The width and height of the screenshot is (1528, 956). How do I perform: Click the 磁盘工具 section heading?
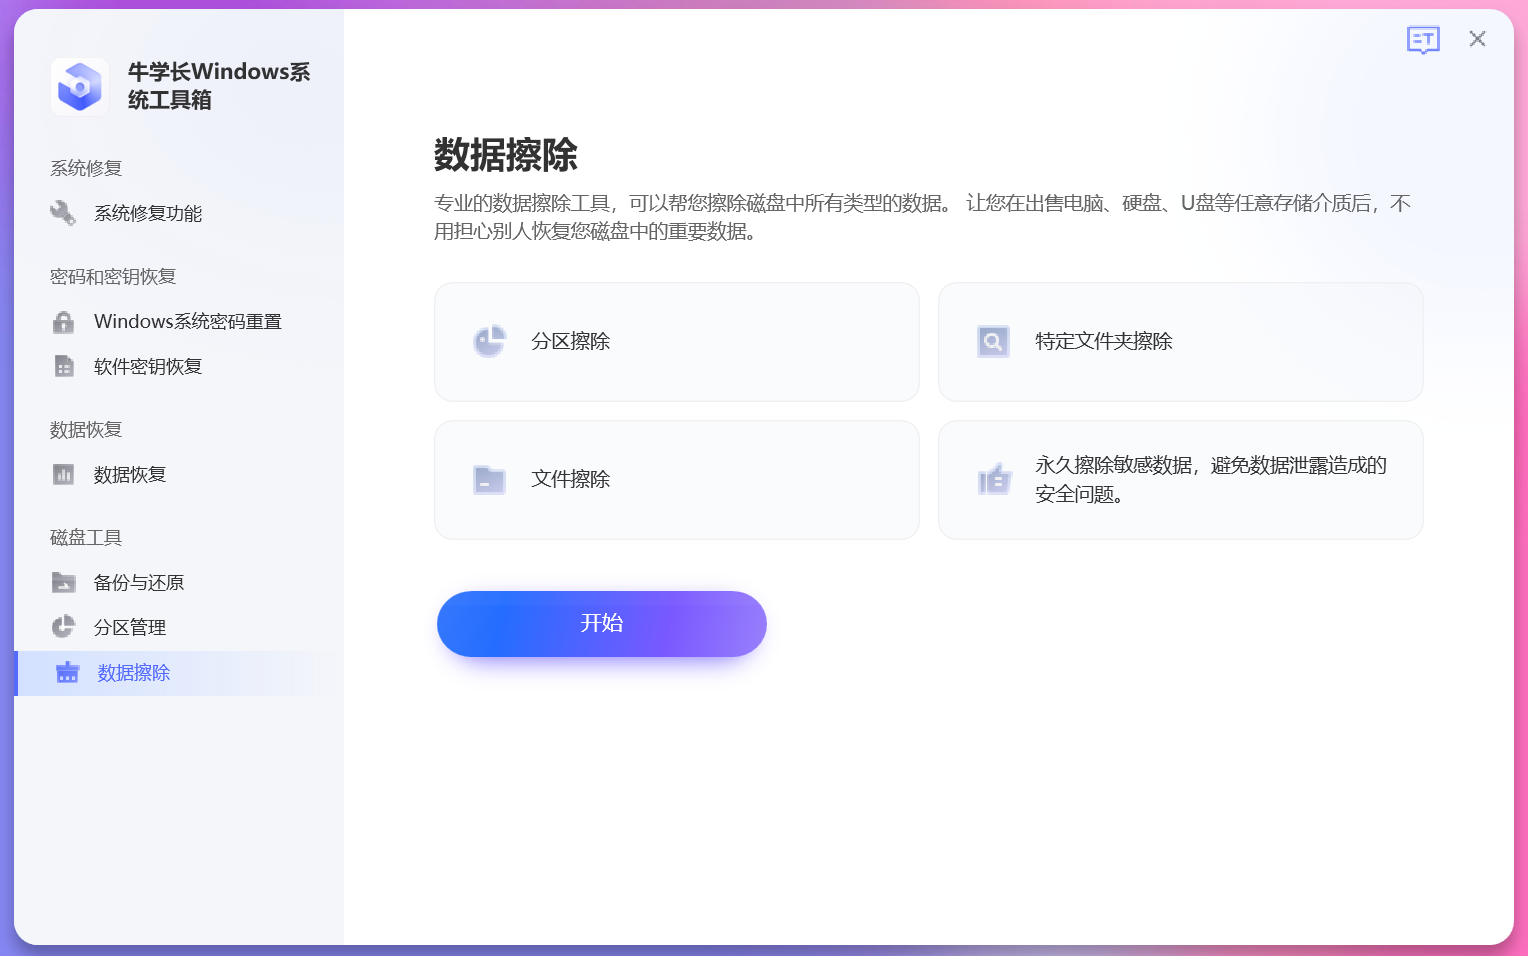coord(86,538)
